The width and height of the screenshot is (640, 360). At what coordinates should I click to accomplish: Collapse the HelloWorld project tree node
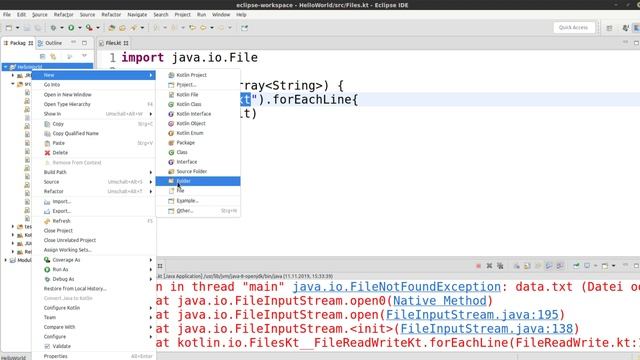coord(6,67)
